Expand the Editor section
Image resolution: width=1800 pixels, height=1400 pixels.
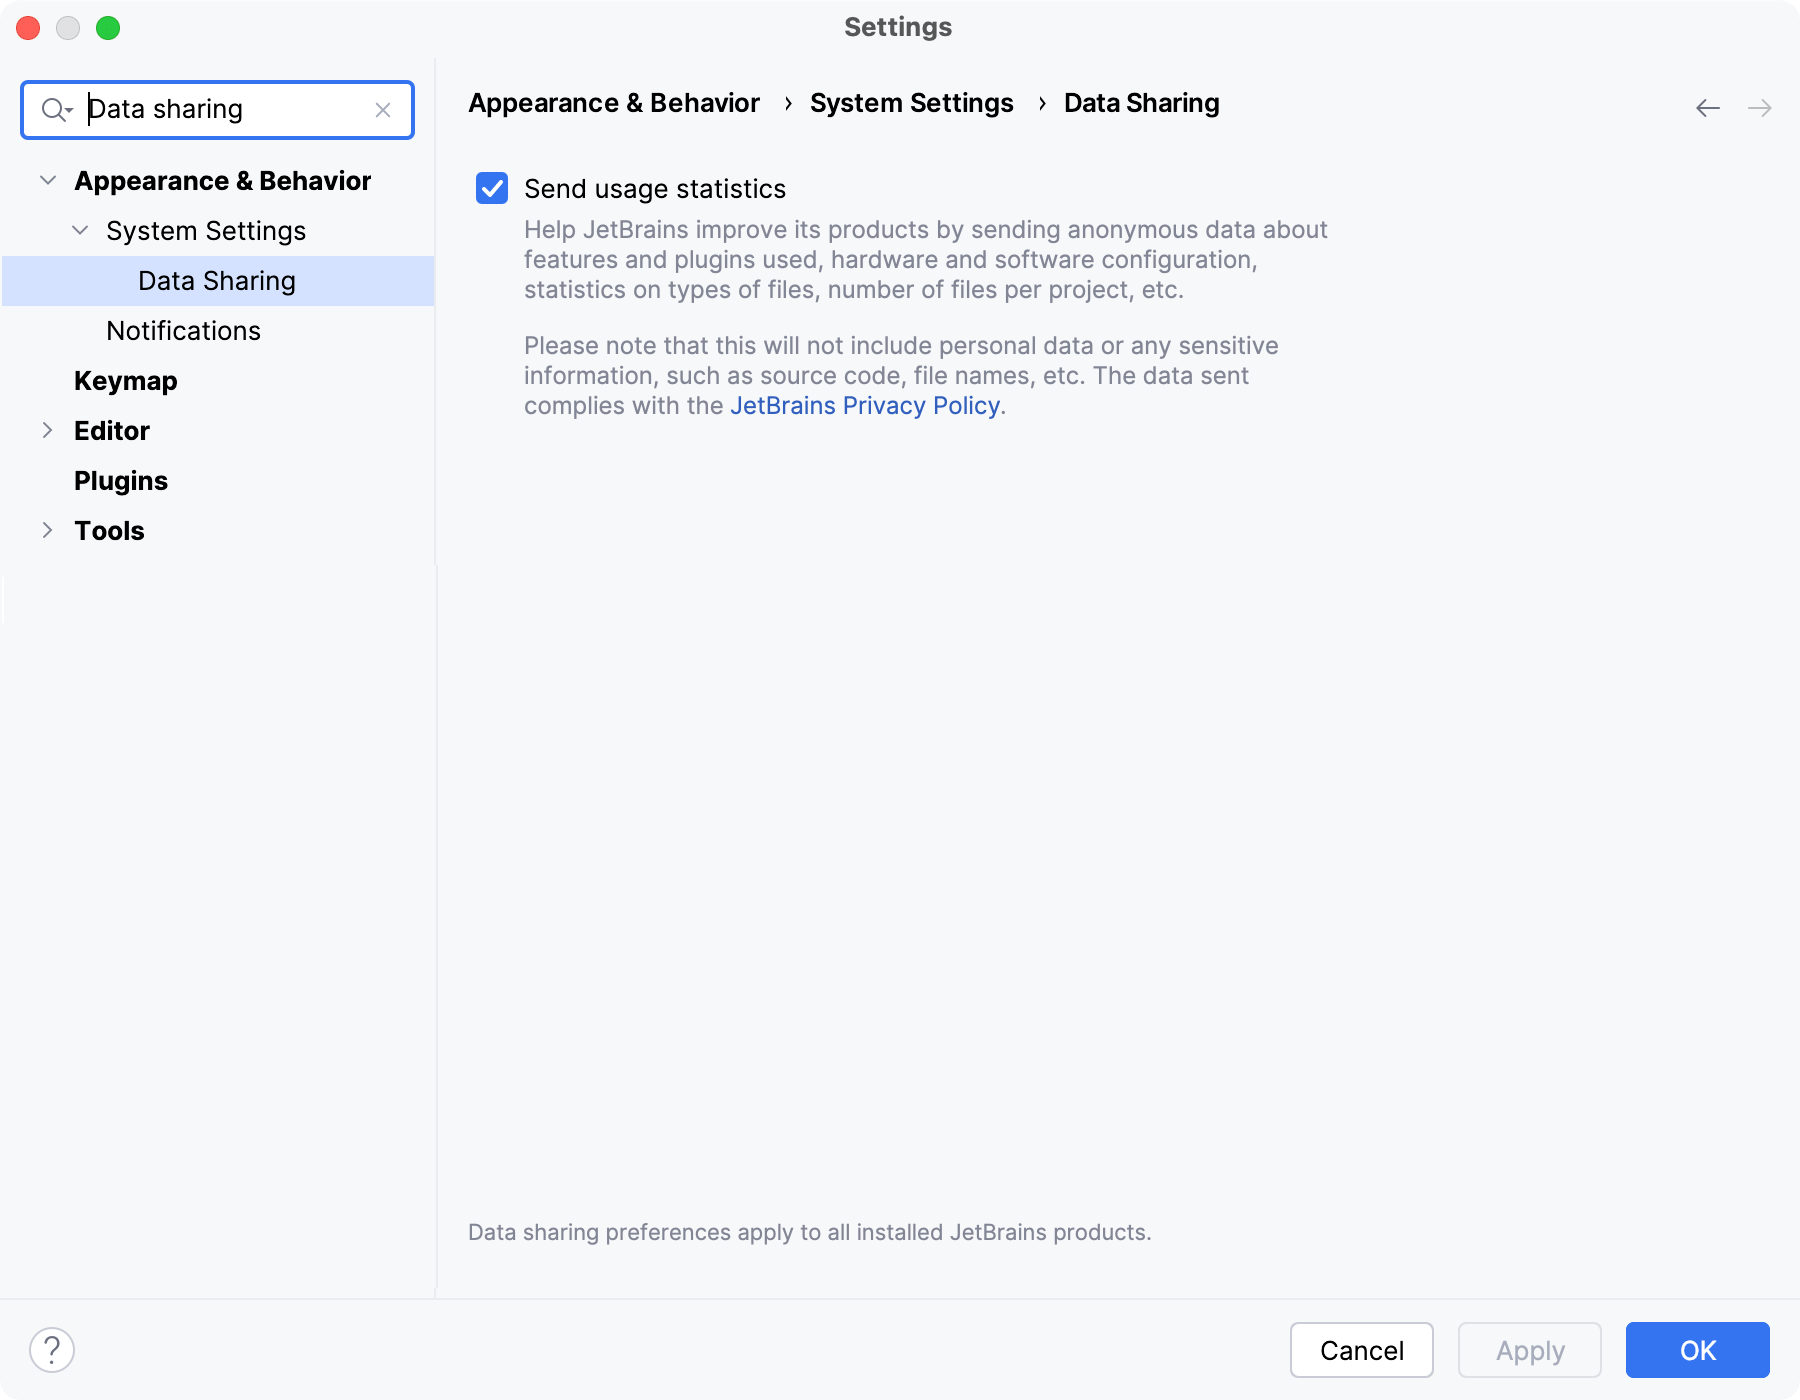coord(46,430)
